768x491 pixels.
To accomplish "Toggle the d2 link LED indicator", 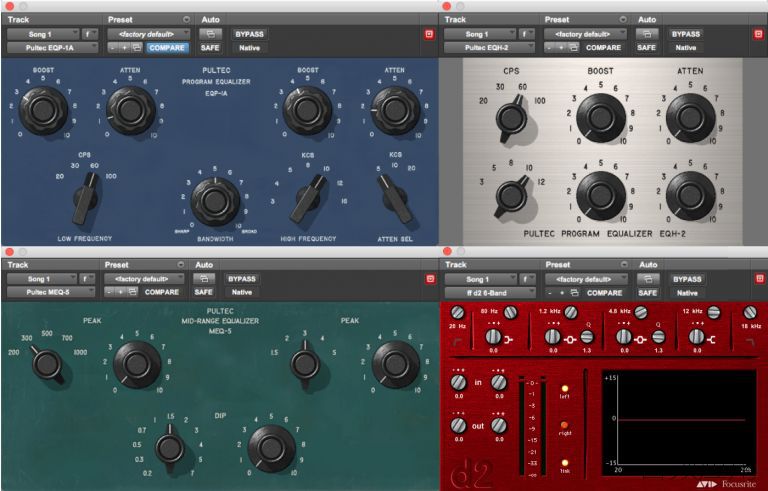I will pos(565,463).
